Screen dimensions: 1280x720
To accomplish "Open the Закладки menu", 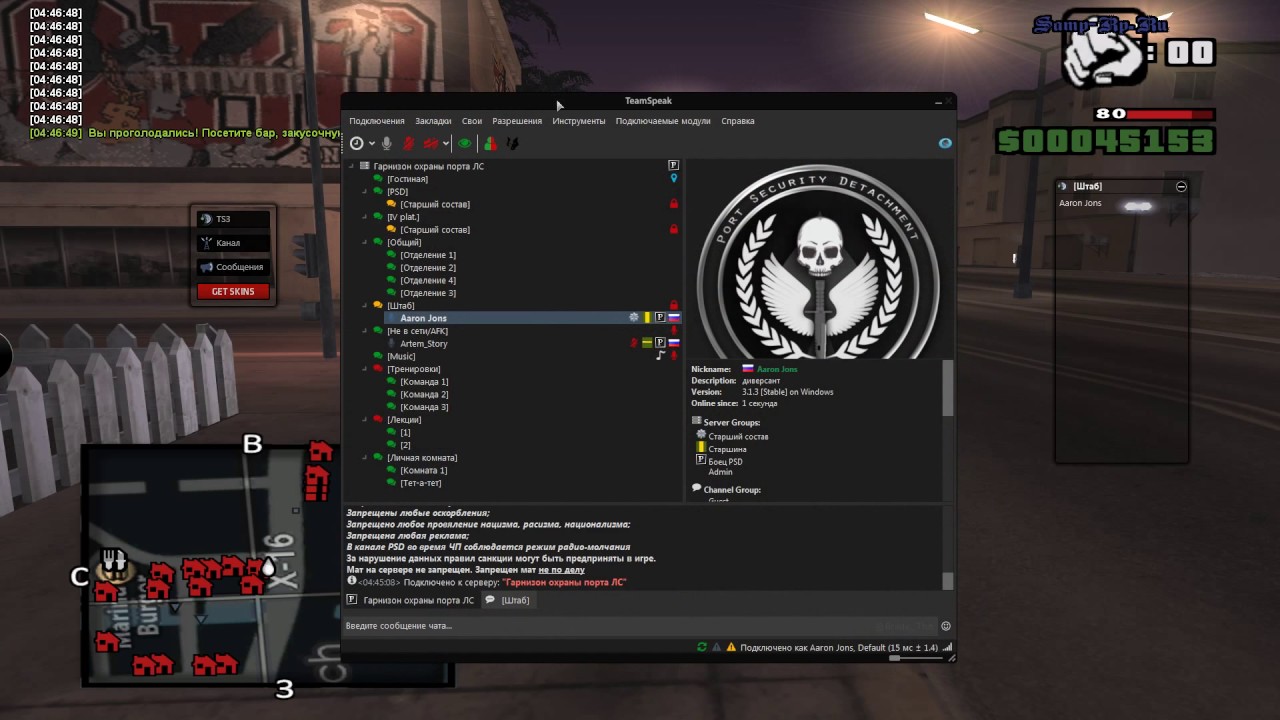I will coord(433,121).
